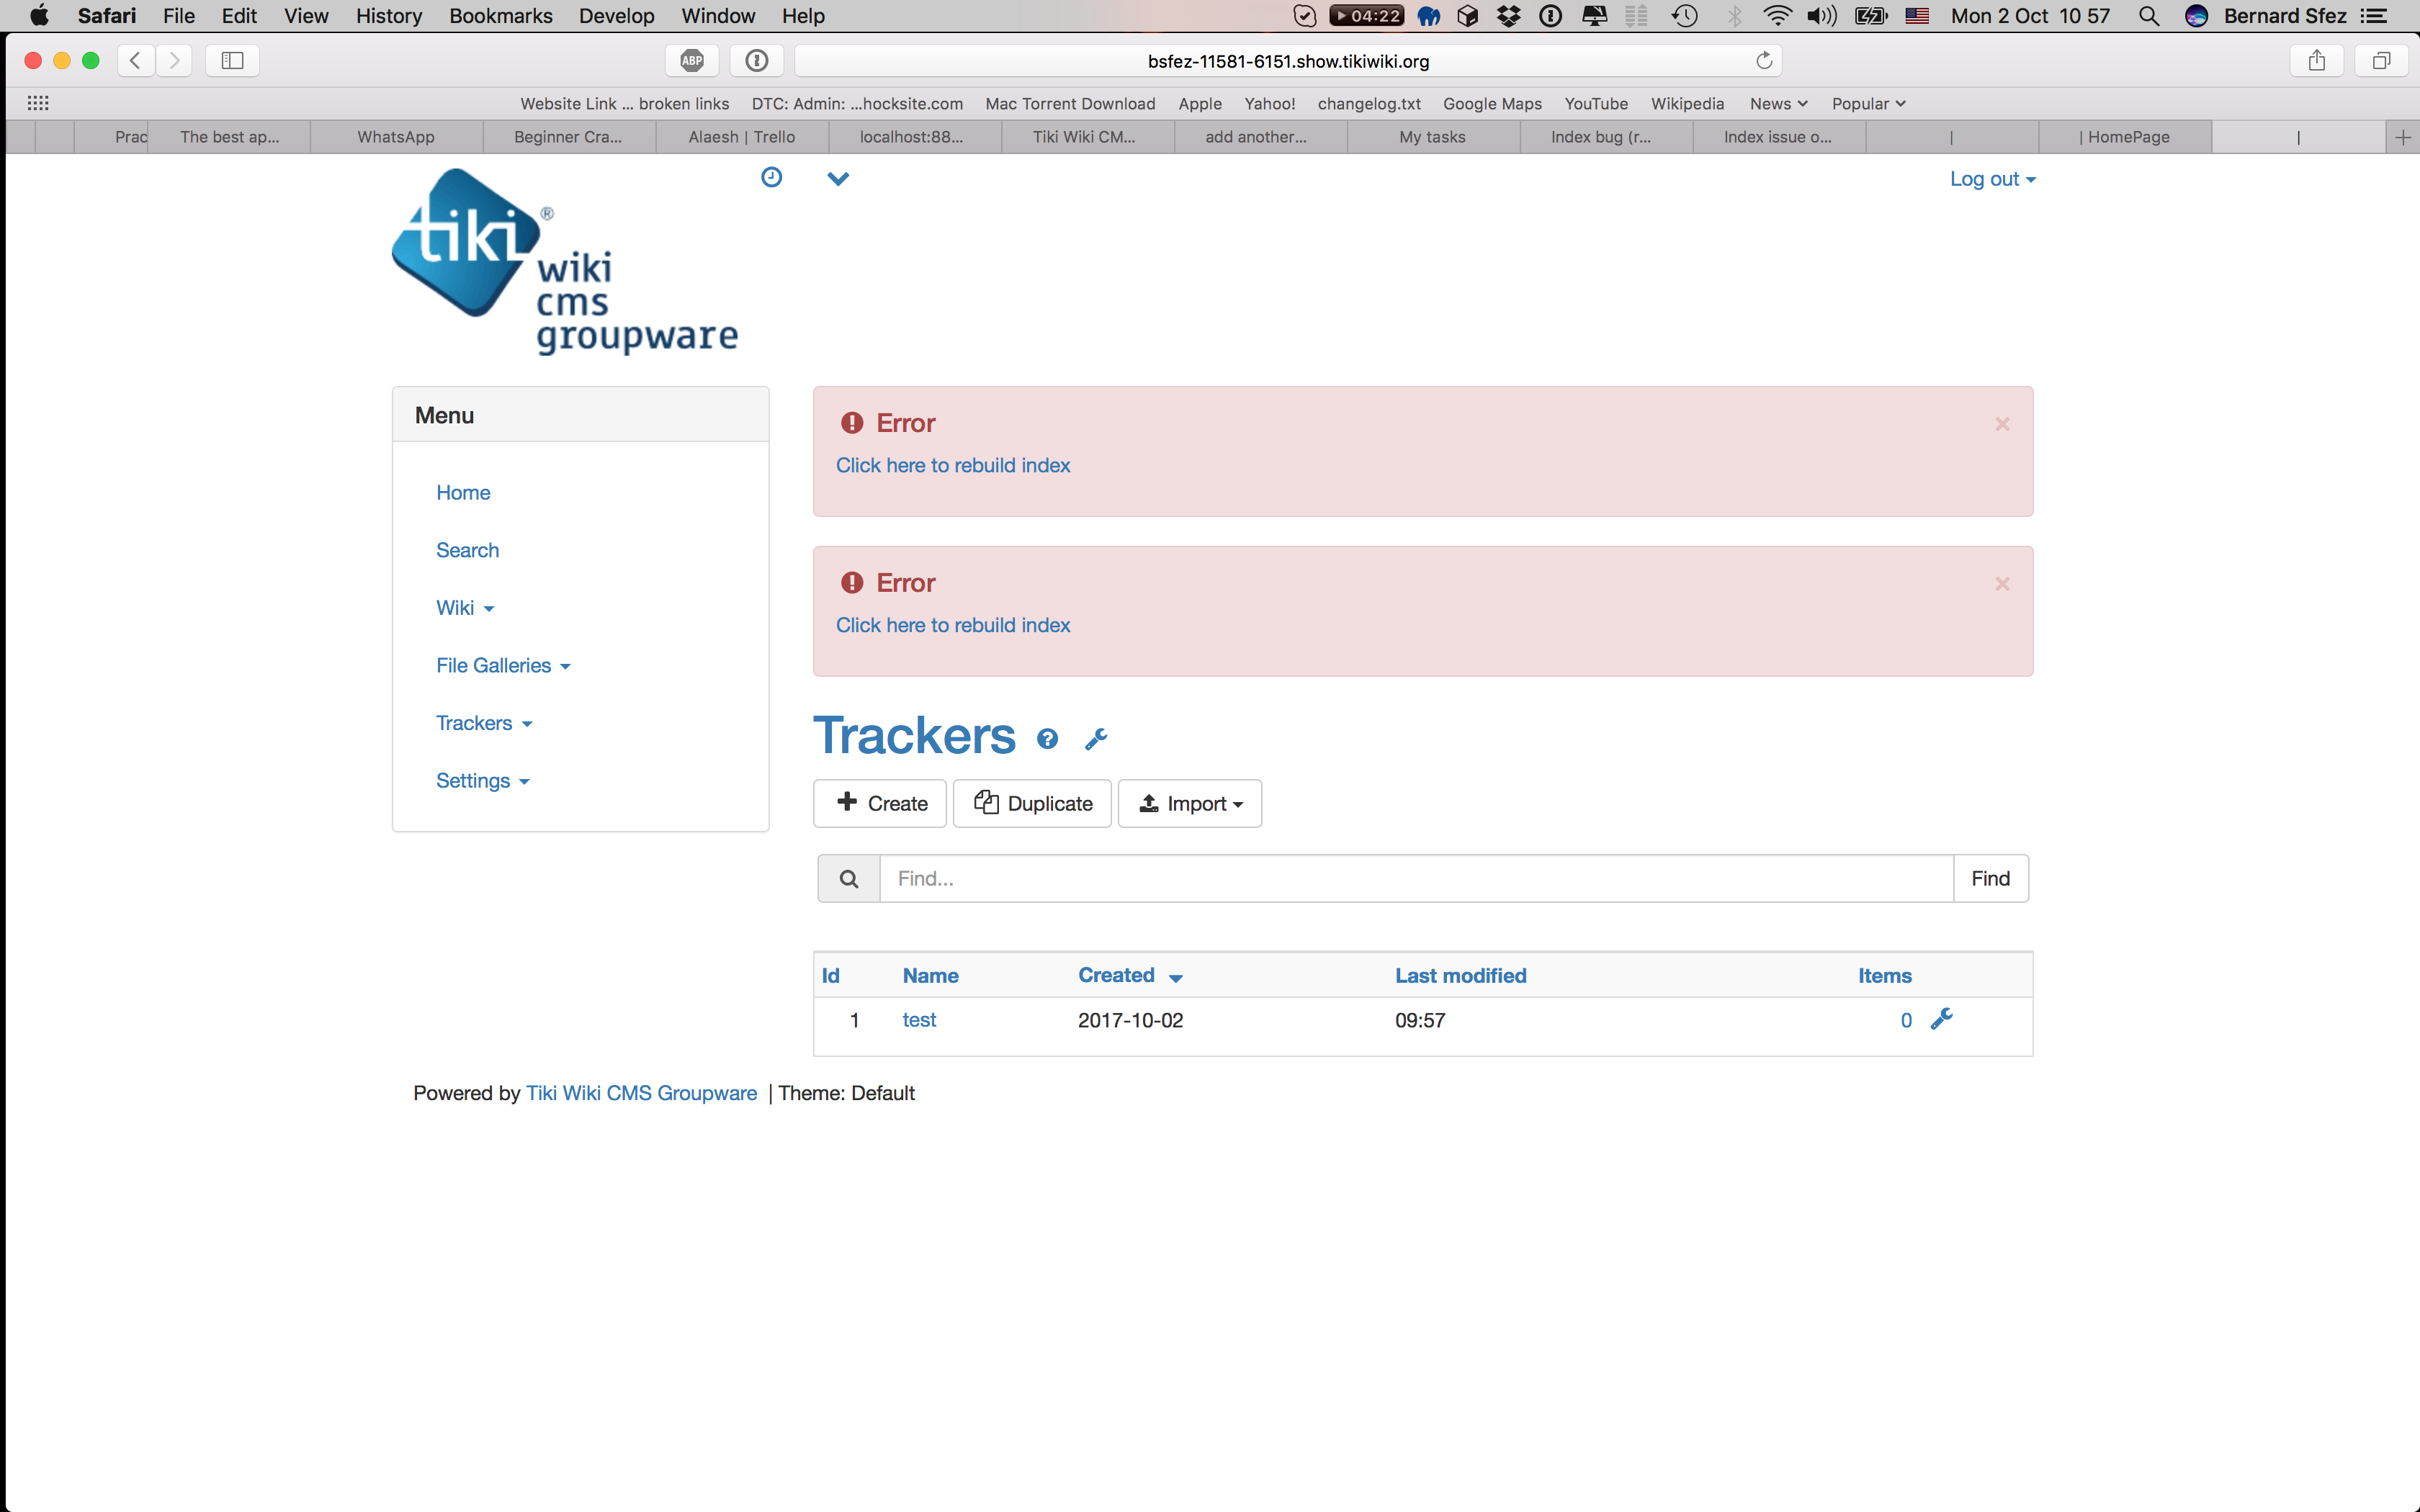This screenshot has height=1512, width=2420.
Task: Click the 1Password toolbar icon
Action: pyautogui.click(x=757, y=61)
